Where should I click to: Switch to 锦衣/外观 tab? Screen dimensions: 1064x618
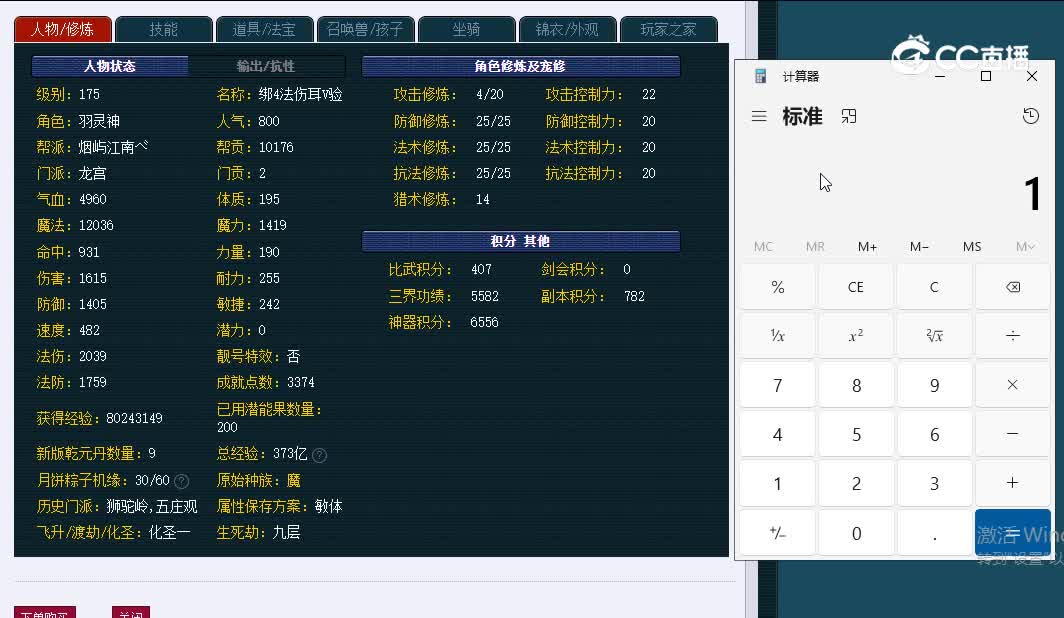[567, 29]
